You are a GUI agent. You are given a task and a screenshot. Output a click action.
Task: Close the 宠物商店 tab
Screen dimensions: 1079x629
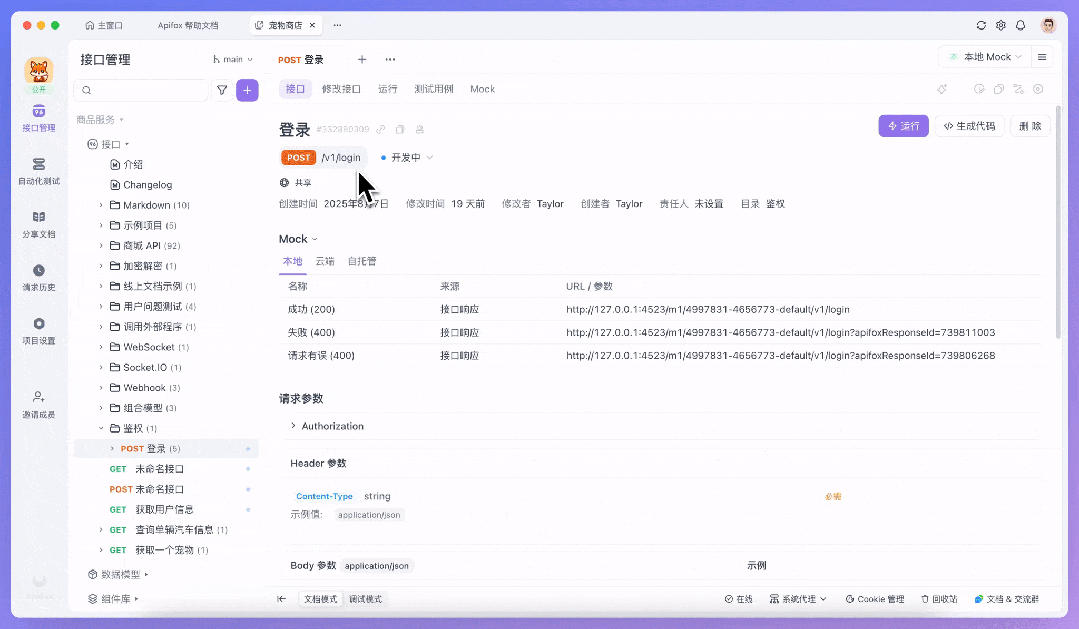pos(312,25)
